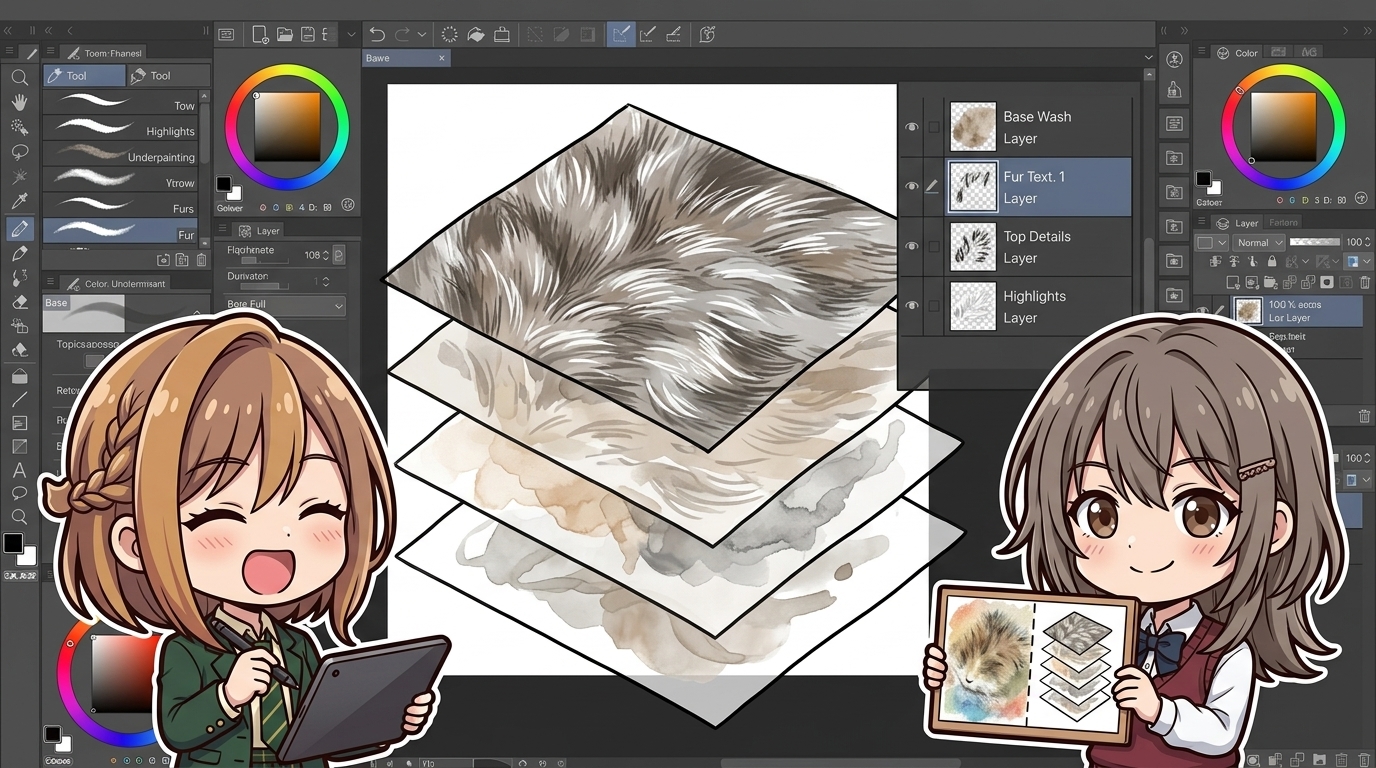The height and width of the screenshot is (768, 1376).
Task: Close the Bawe canvas tab
Action: coord(442,58)
